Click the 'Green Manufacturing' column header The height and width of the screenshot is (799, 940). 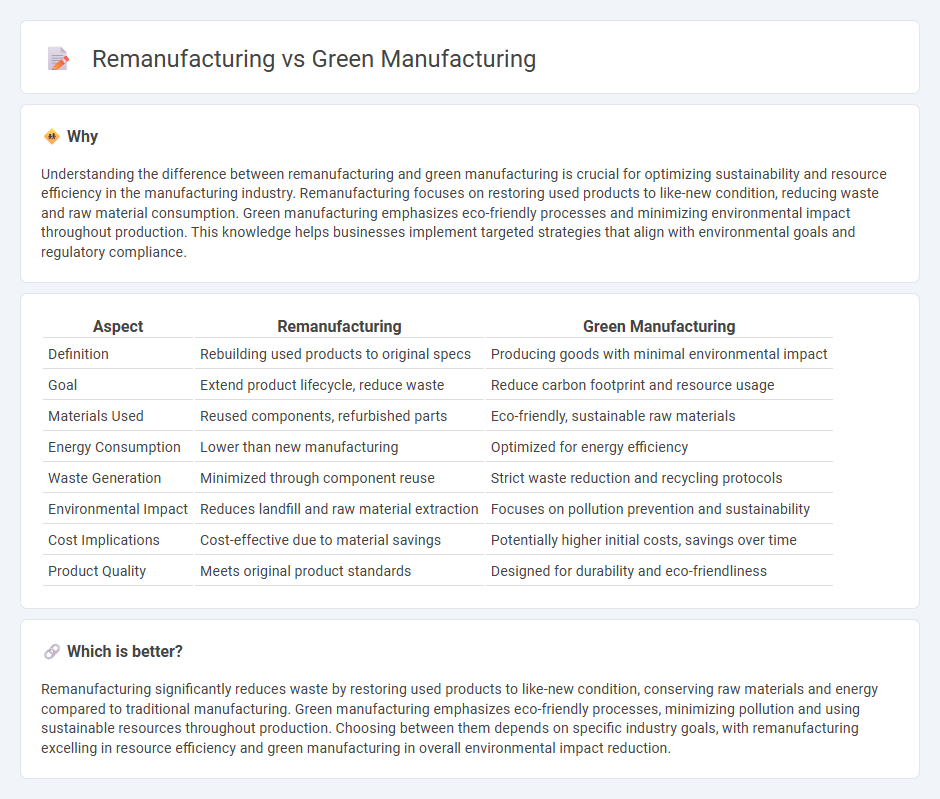pos(659,327)
